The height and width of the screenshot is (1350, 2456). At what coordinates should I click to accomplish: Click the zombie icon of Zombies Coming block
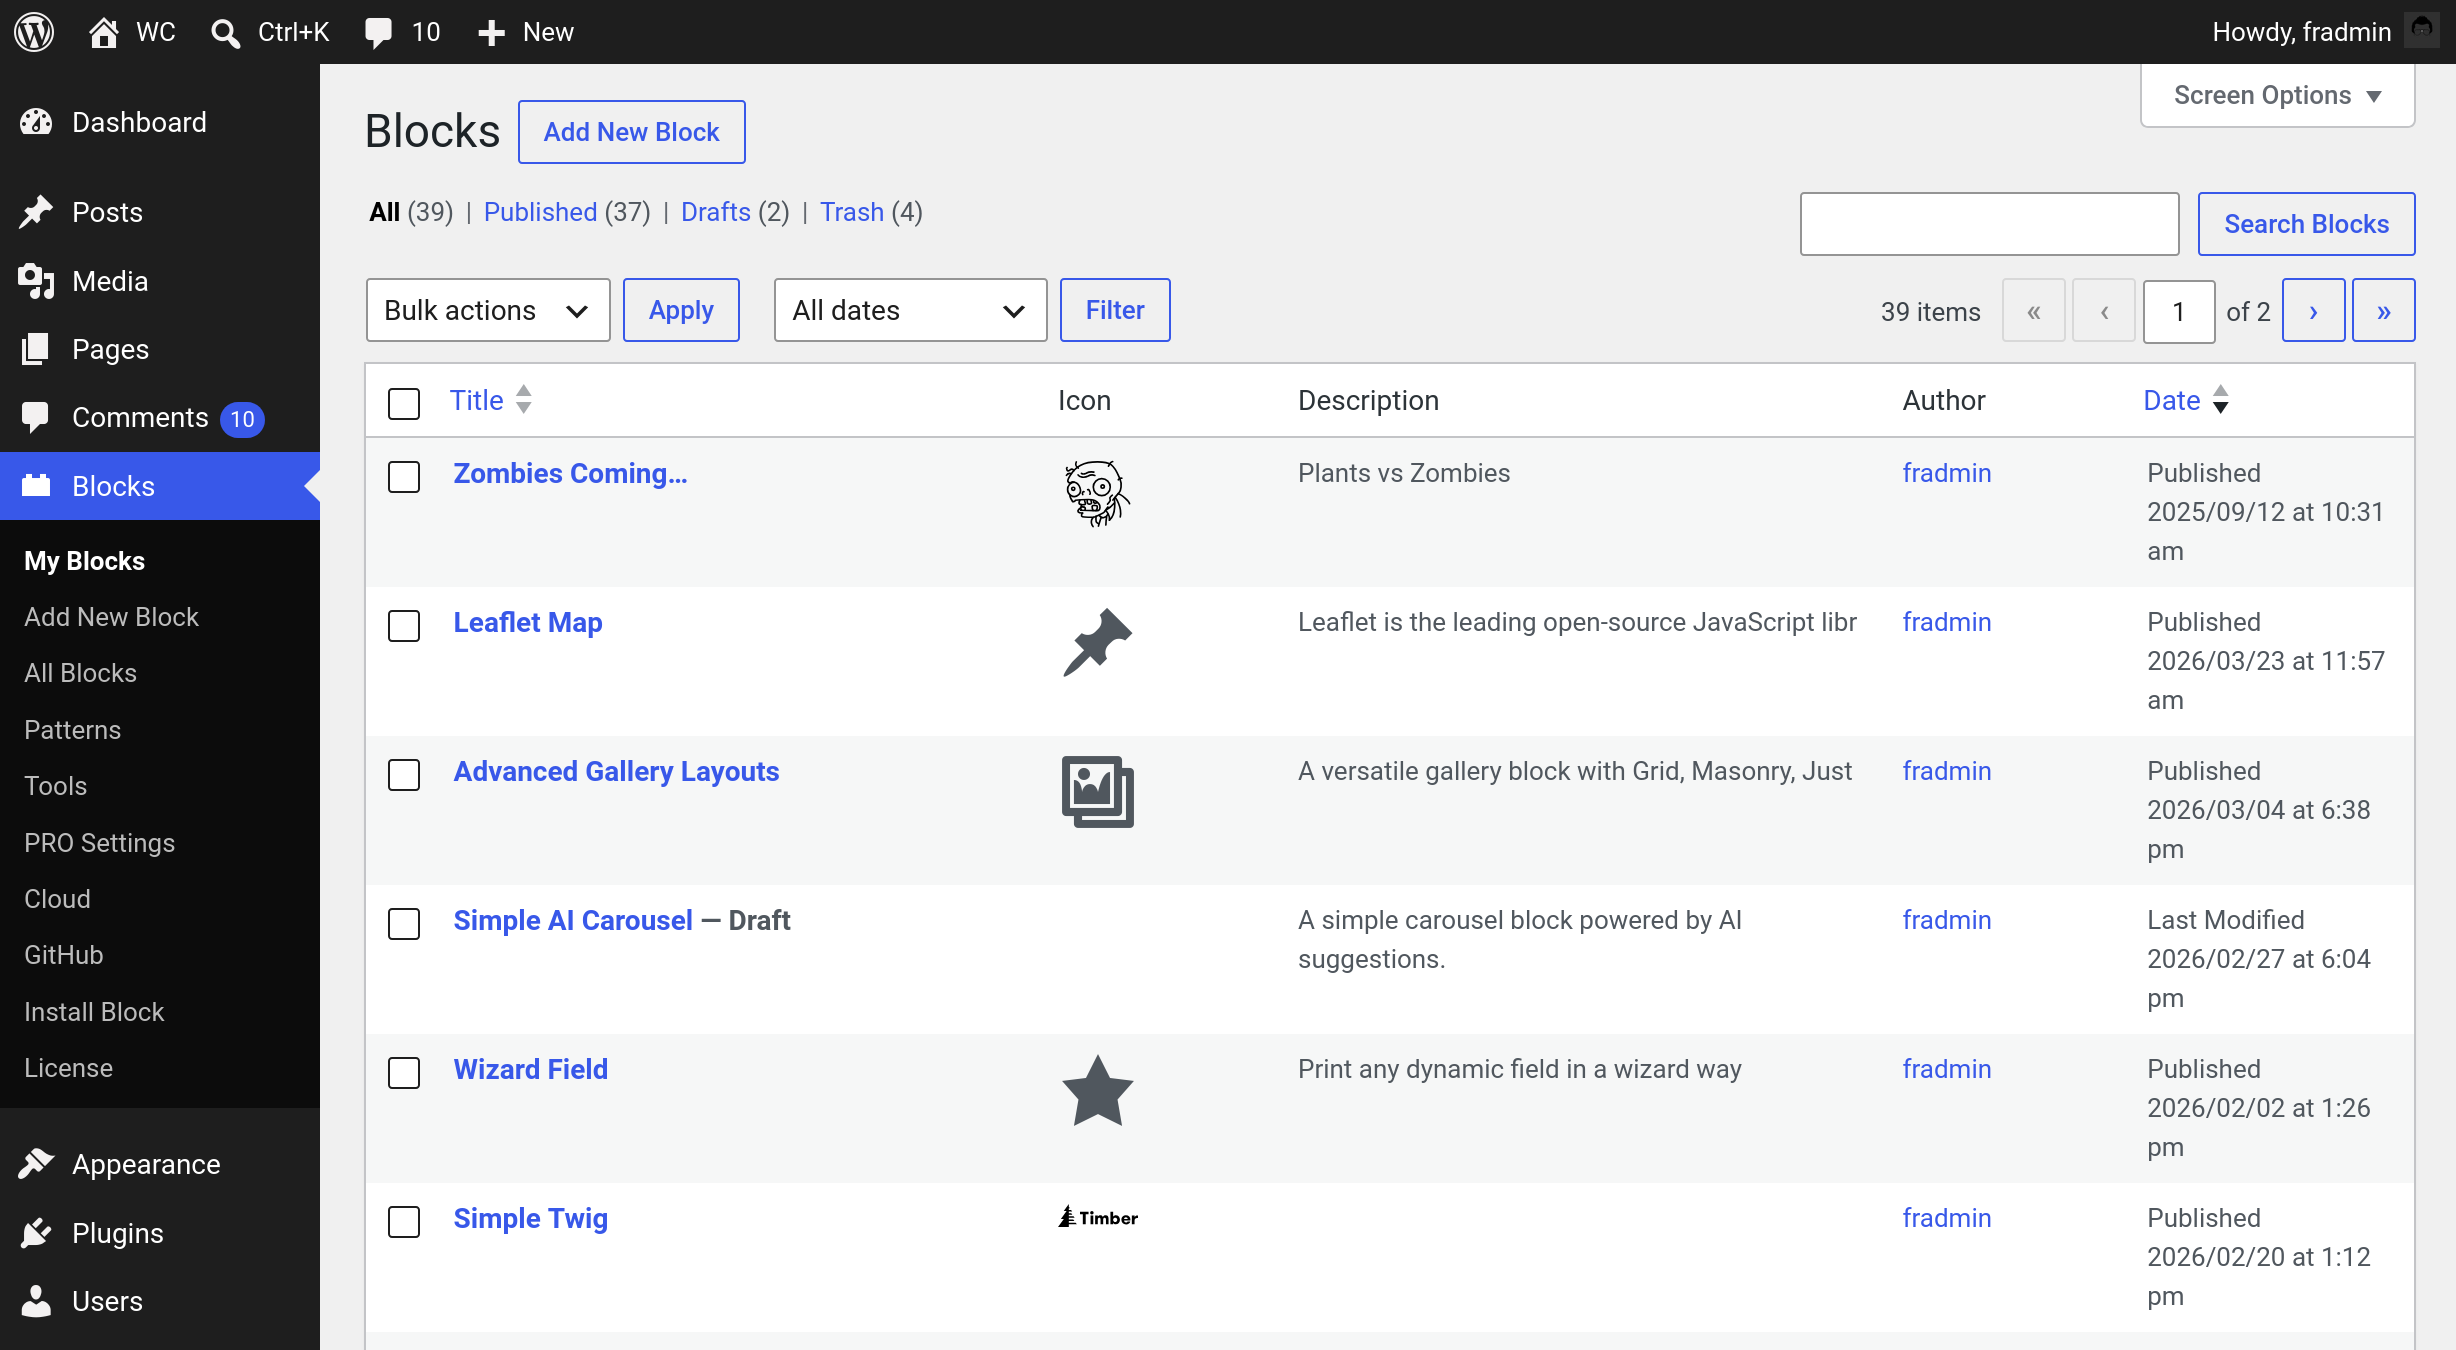(x=1097, y=493)
